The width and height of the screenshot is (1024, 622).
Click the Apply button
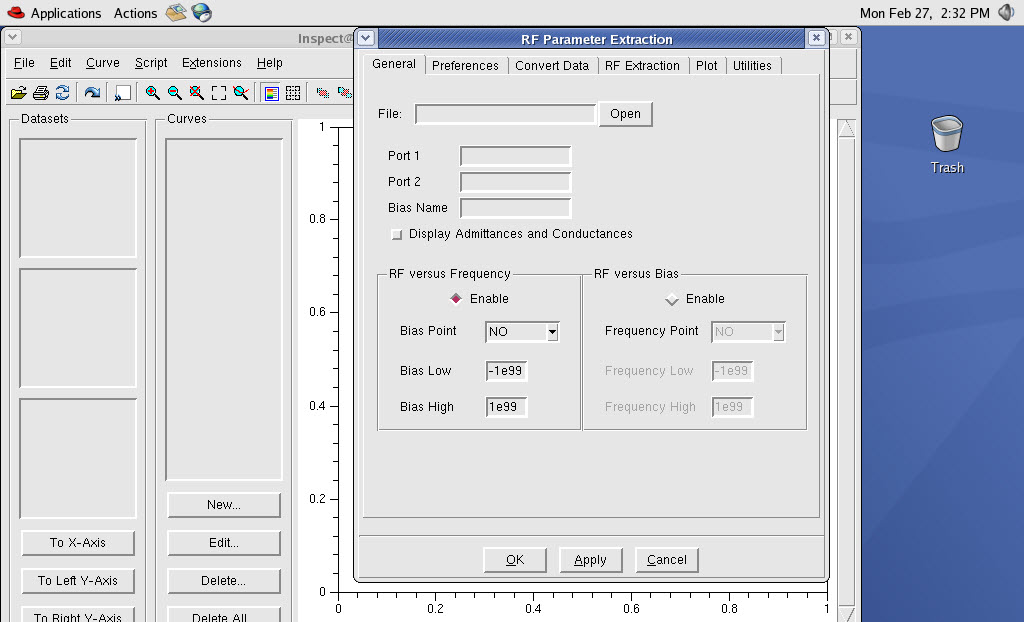click(x=590, y=560)
